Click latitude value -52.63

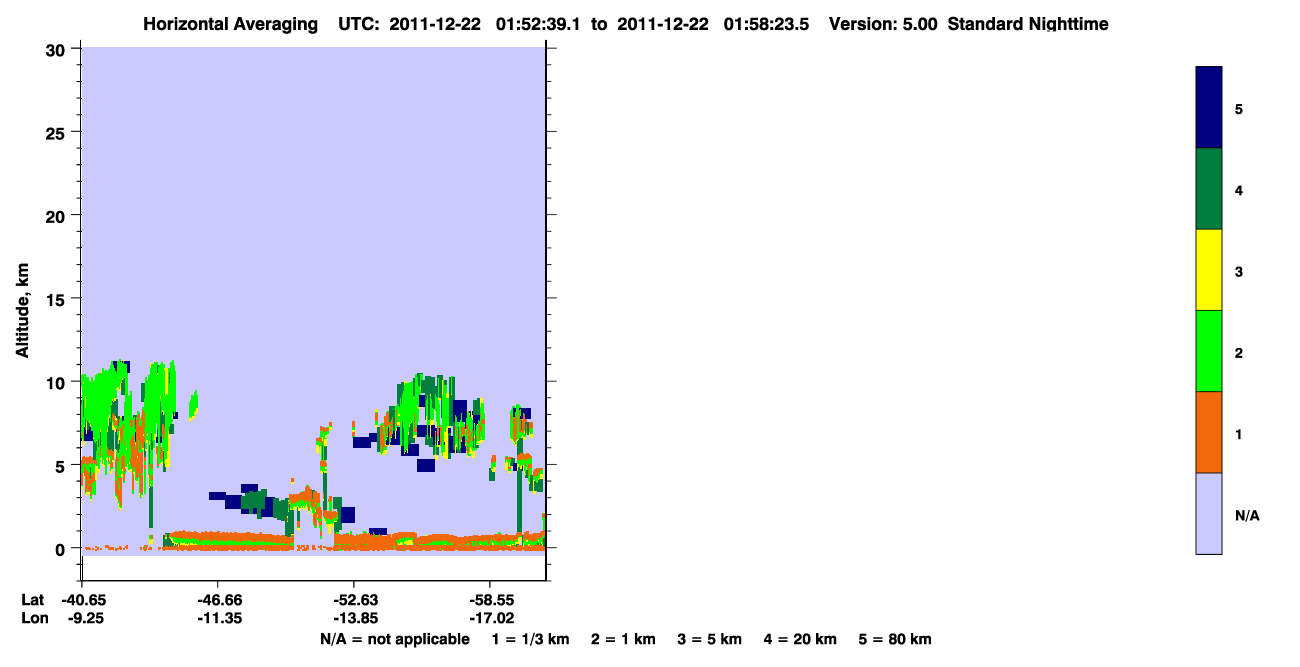(x=354, y=600)
